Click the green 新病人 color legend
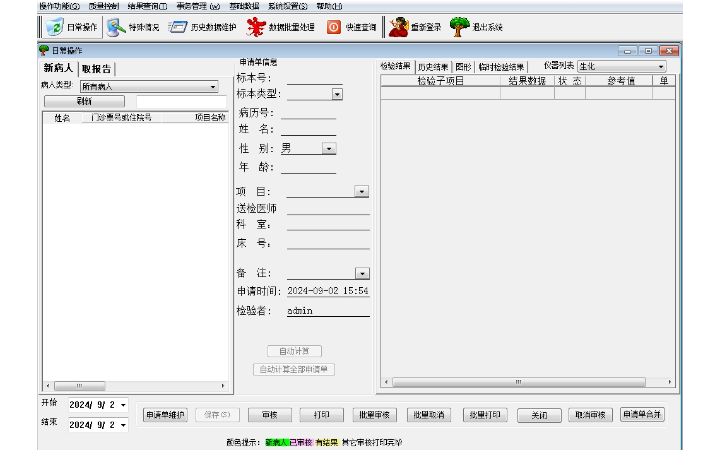720x450 pixels. coord(276,443)
